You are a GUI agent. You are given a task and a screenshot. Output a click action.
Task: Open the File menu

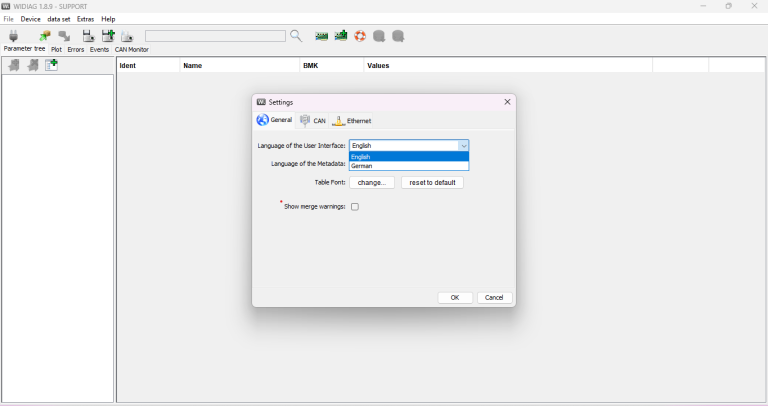(9, 19)
